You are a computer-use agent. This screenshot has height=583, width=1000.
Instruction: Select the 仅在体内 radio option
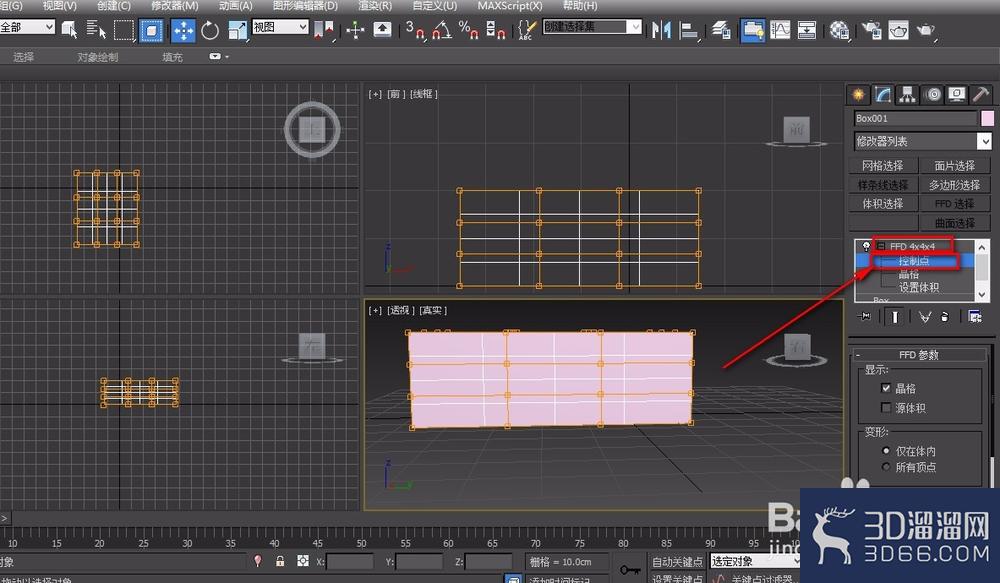[x=886, y=451]
